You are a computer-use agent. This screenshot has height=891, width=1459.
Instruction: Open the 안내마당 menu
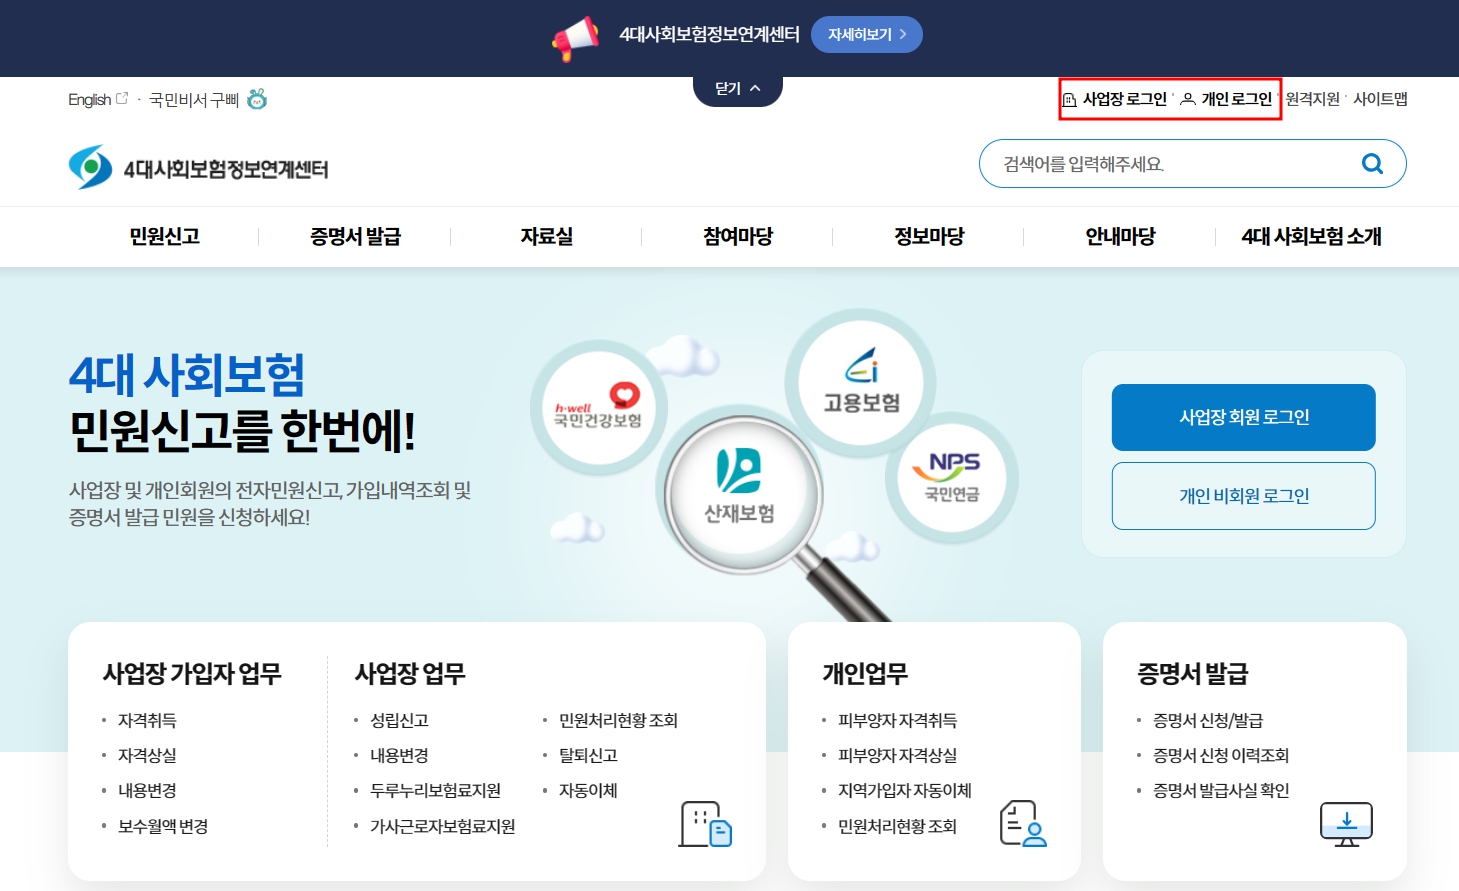click(x=1120, y=236)
